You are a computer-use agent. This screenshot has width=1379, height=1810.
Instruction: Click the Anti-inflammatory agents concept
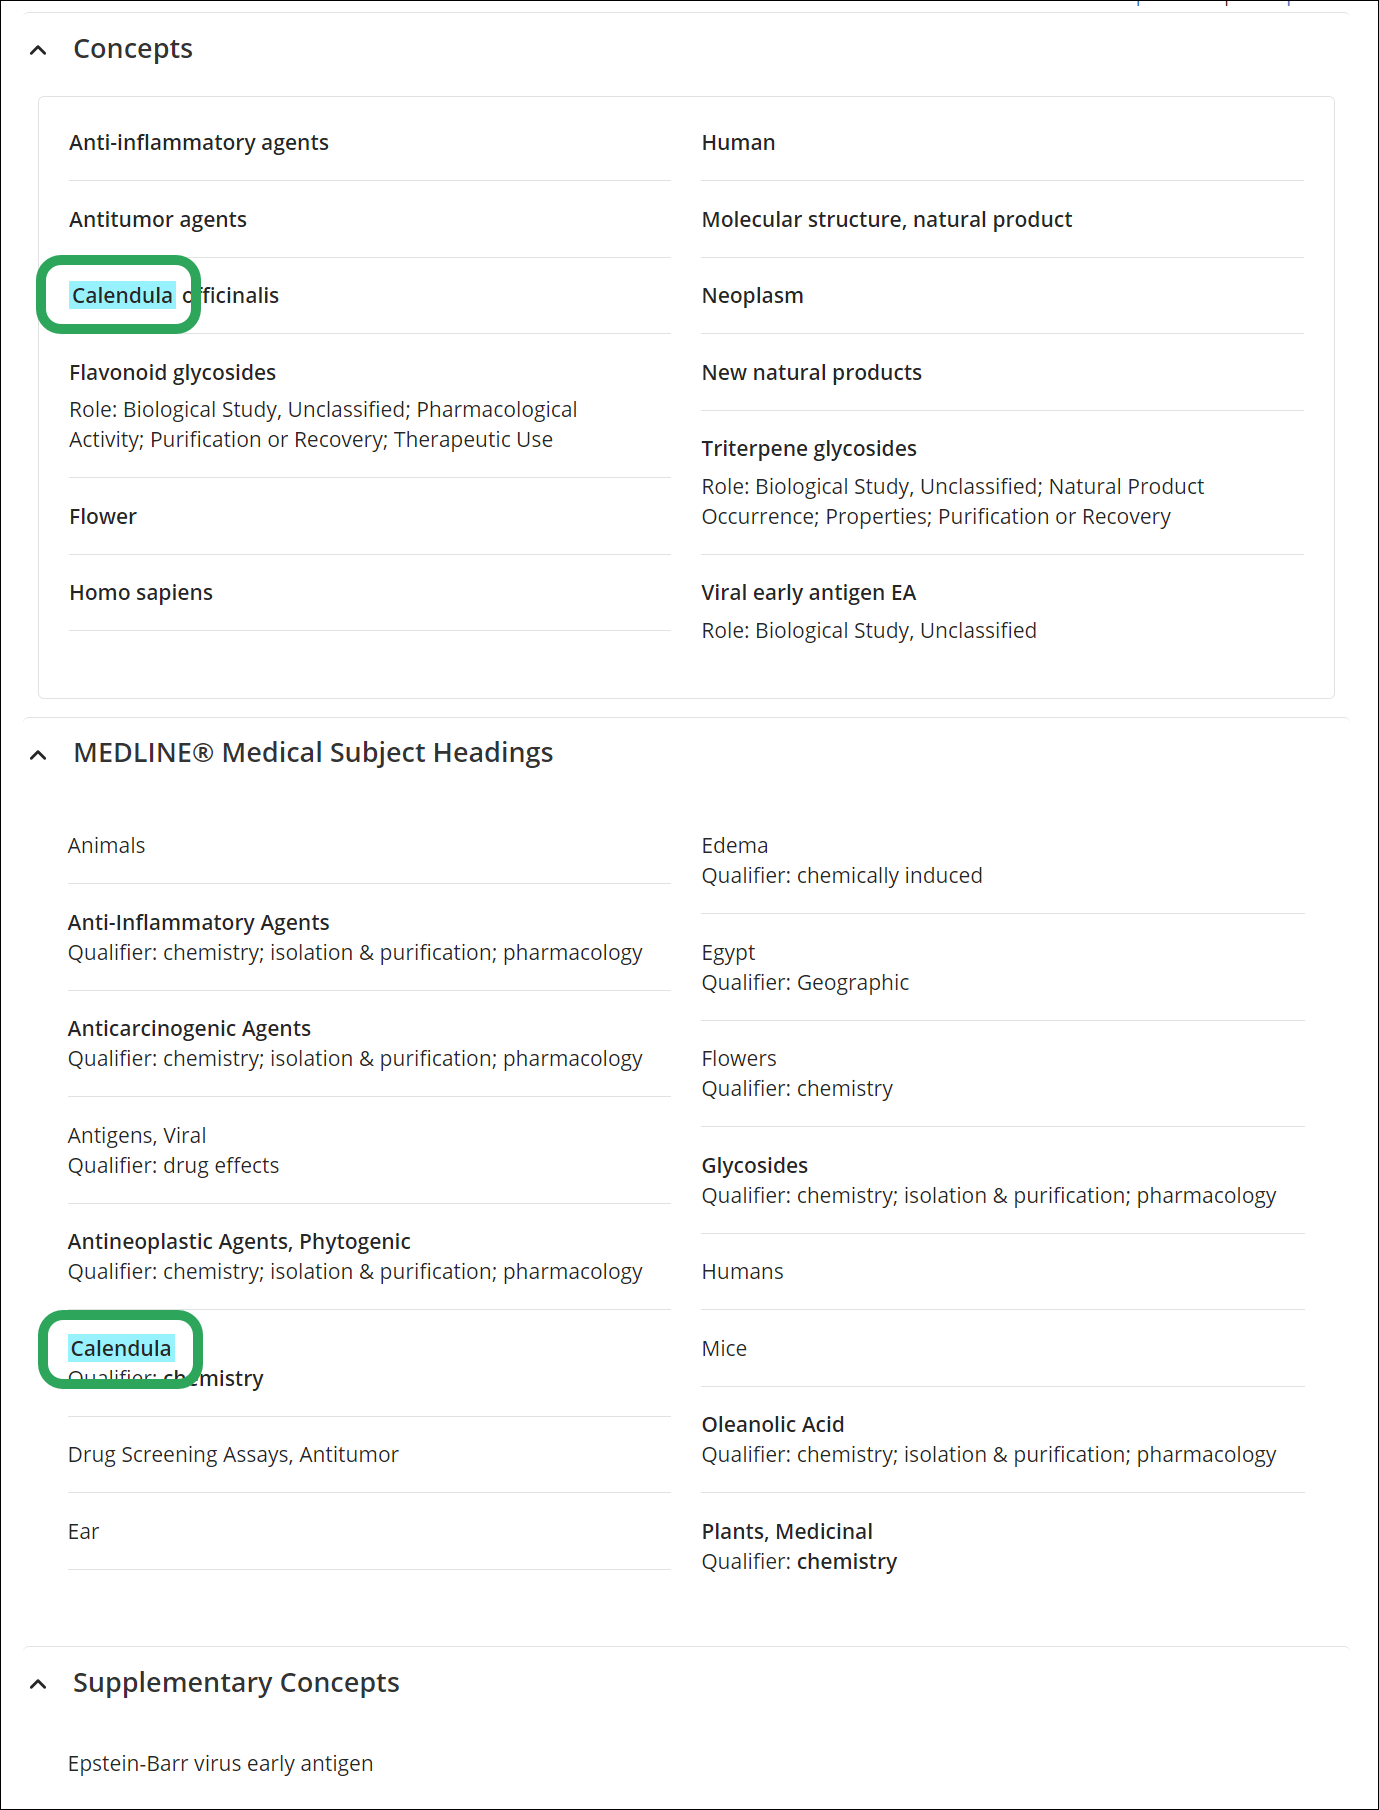click(199, 142)
